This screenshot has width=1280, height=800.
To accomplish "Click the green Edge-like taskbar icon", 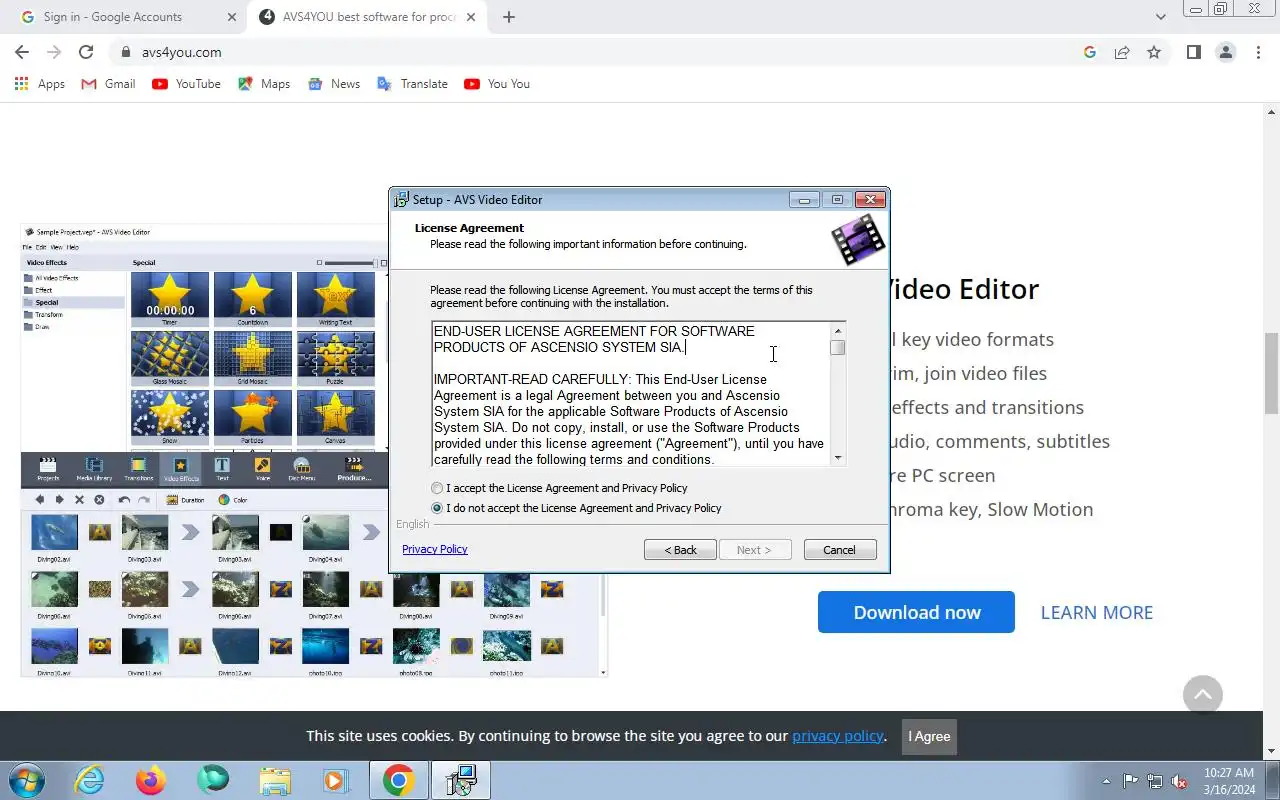I will tap(212, 780).
